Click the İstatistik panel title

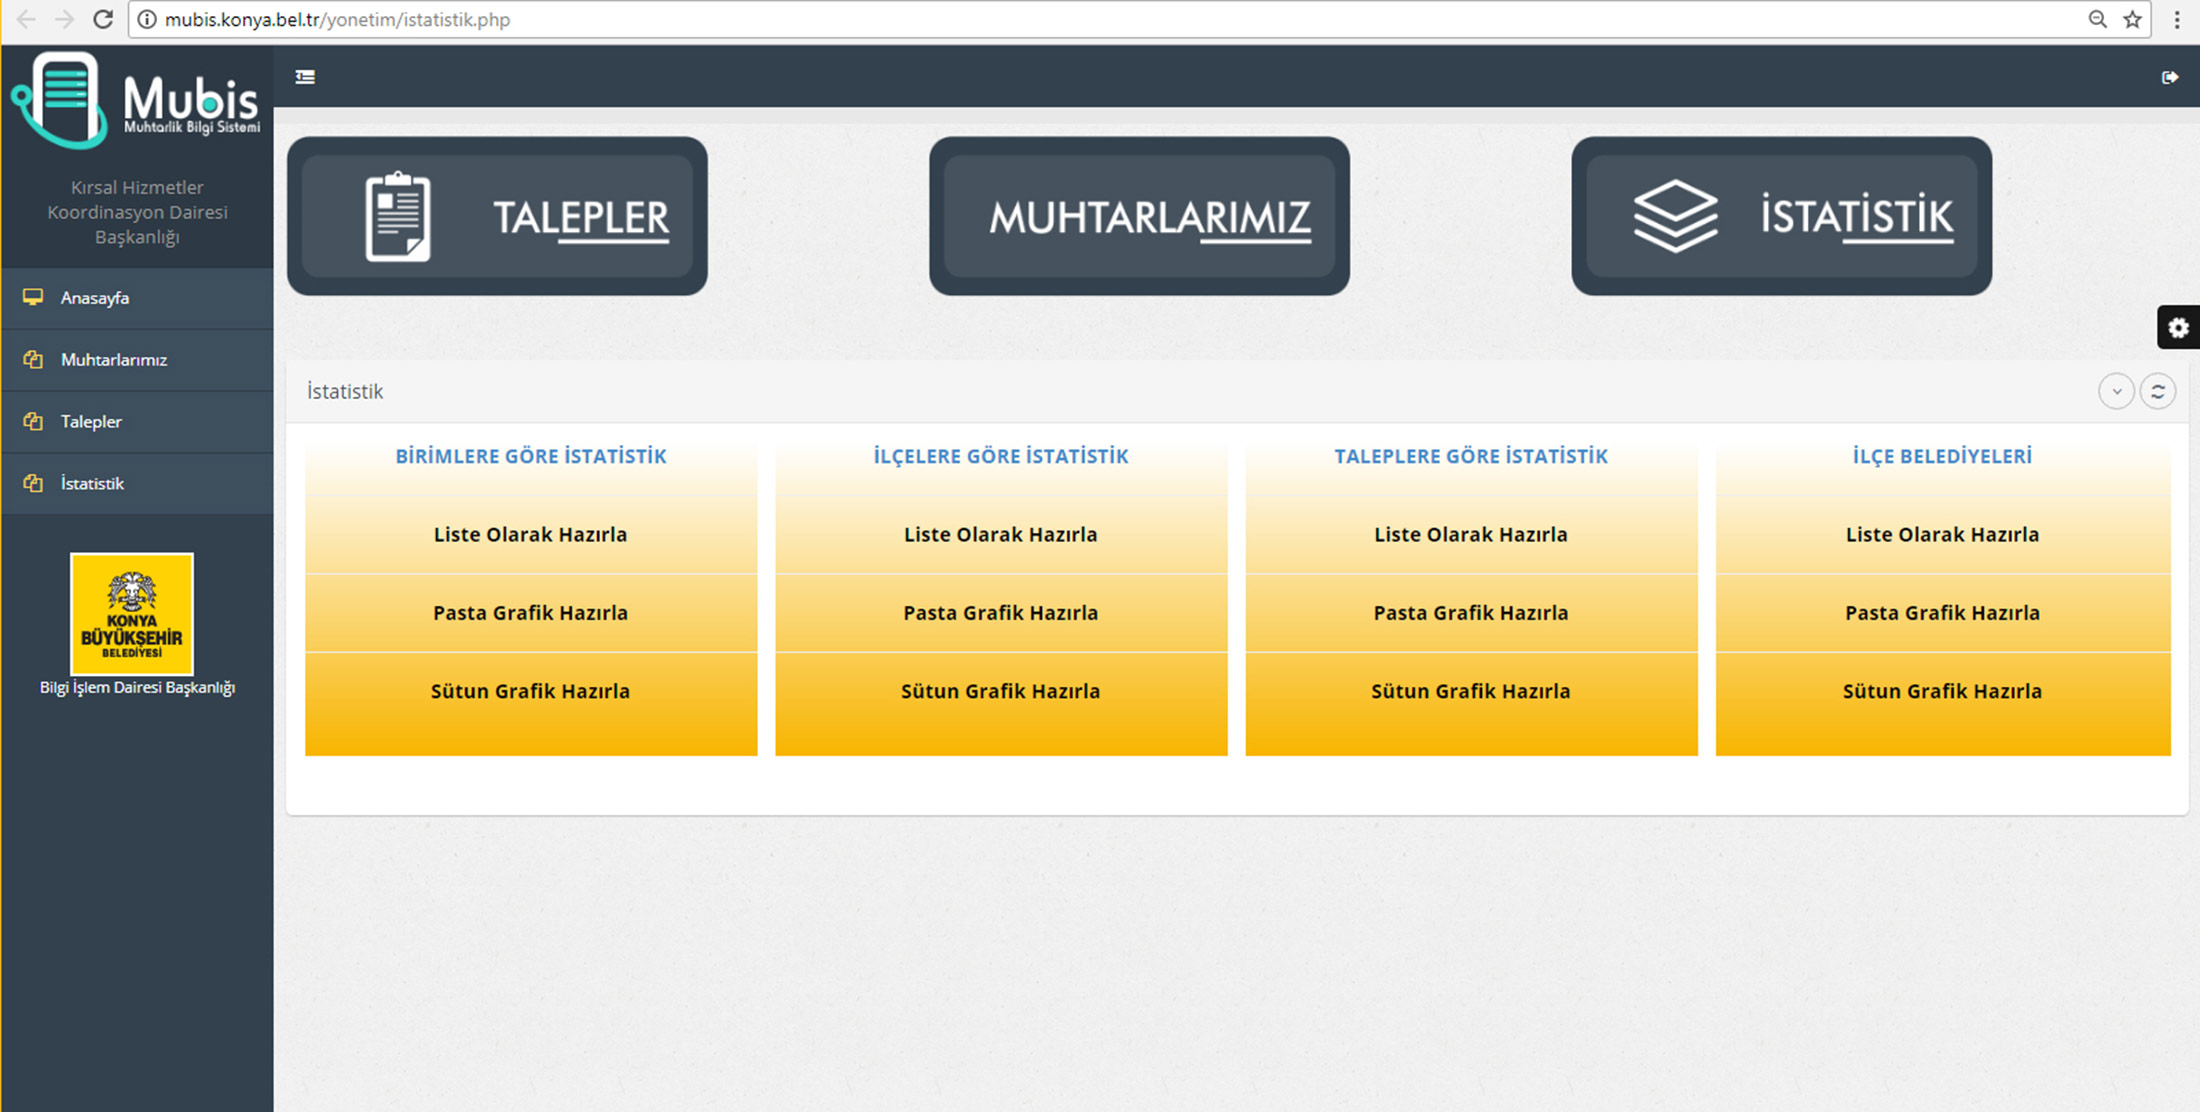344,392
